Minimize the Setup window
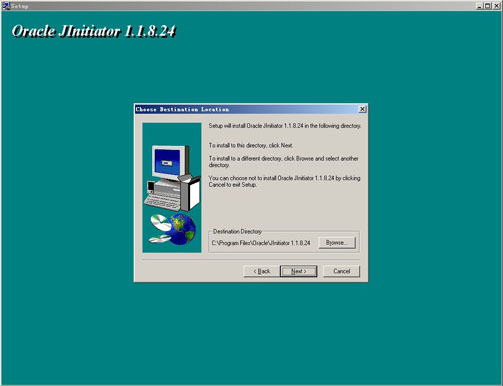 [479, 6]
